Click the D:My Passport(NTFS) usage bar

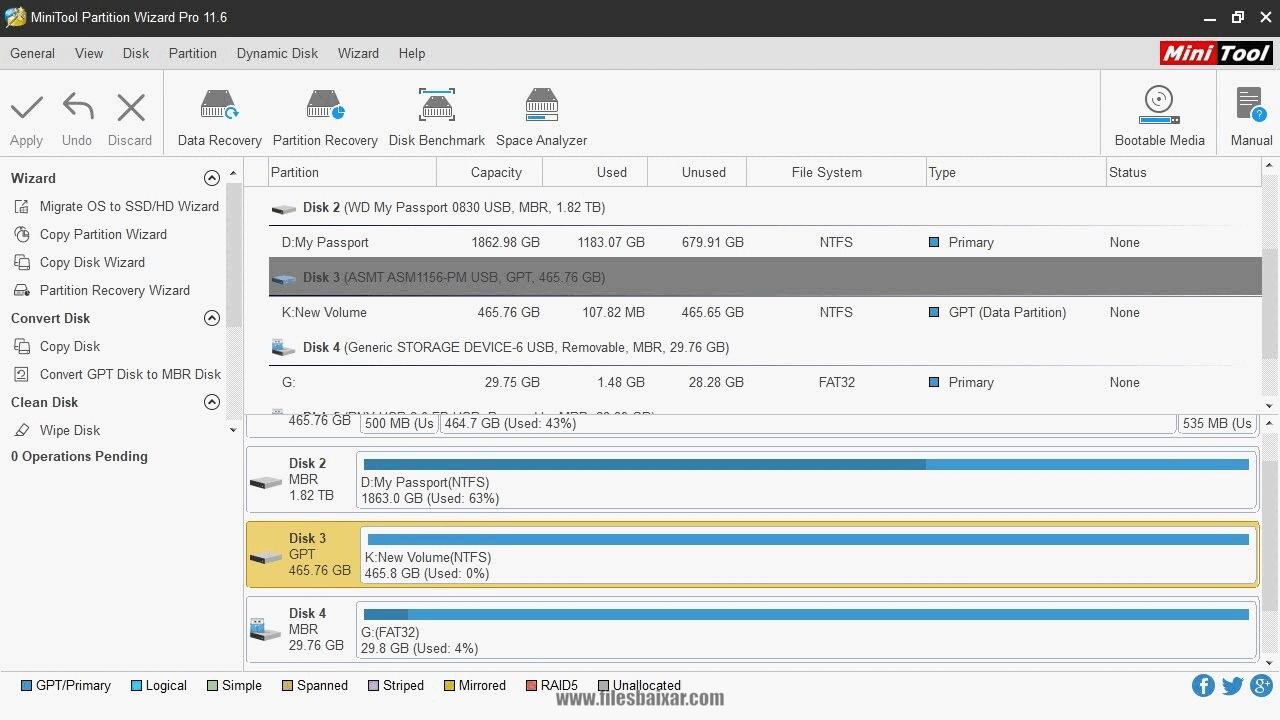(x=806, y=464)
